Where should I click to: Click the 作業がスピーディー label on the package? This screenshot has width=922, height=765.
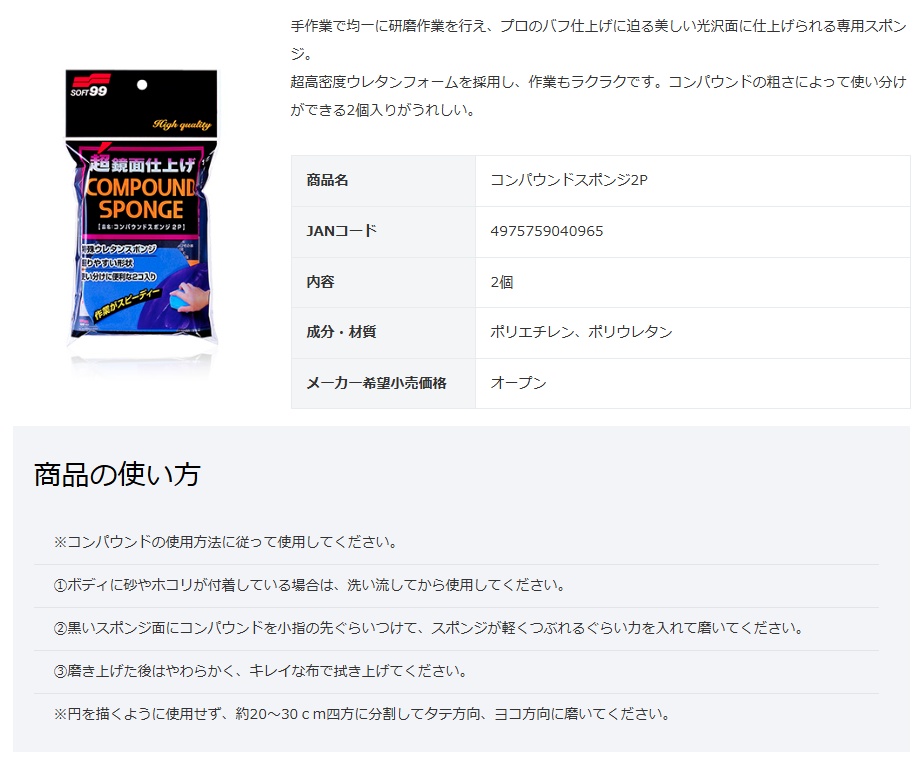126,303
